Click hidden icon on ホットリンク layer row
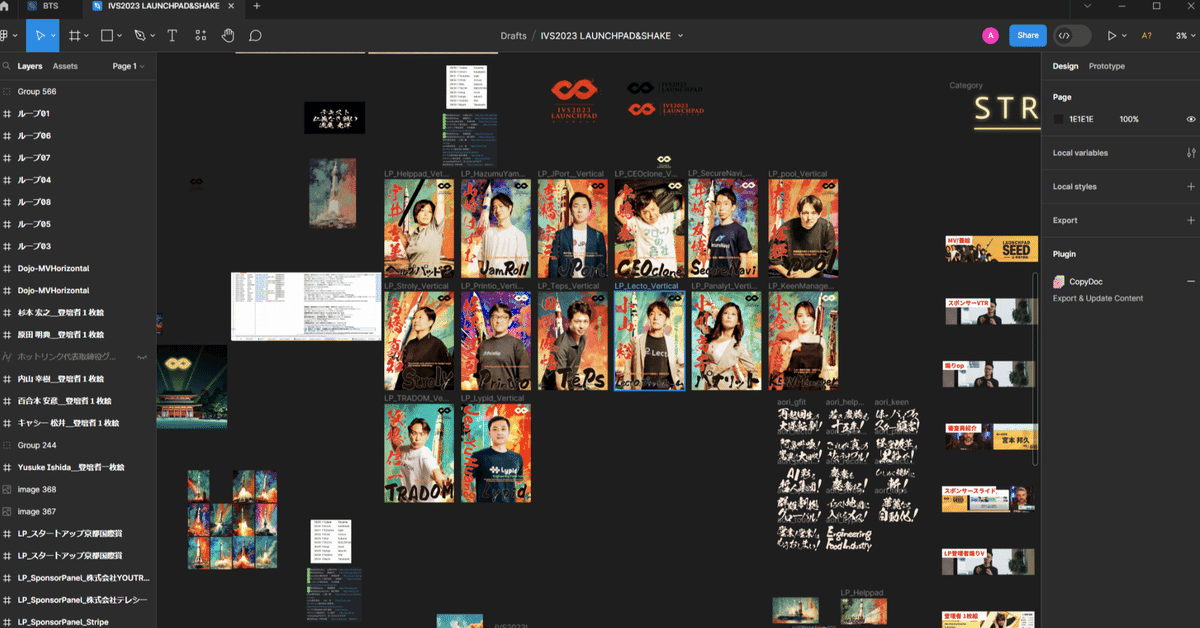Viewport: 1200px width, 628px height. point(142,357)
